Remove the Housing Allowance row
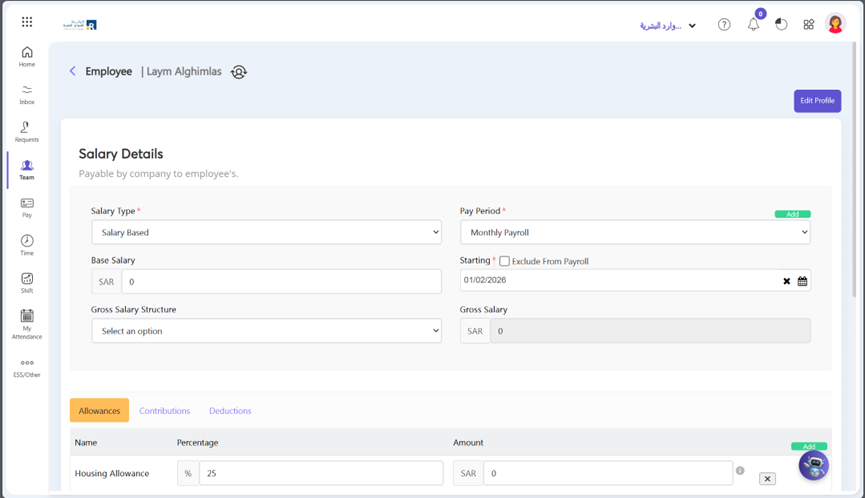Screen dimensions: 865x498 pyautogui.click(x=767, y=479)
